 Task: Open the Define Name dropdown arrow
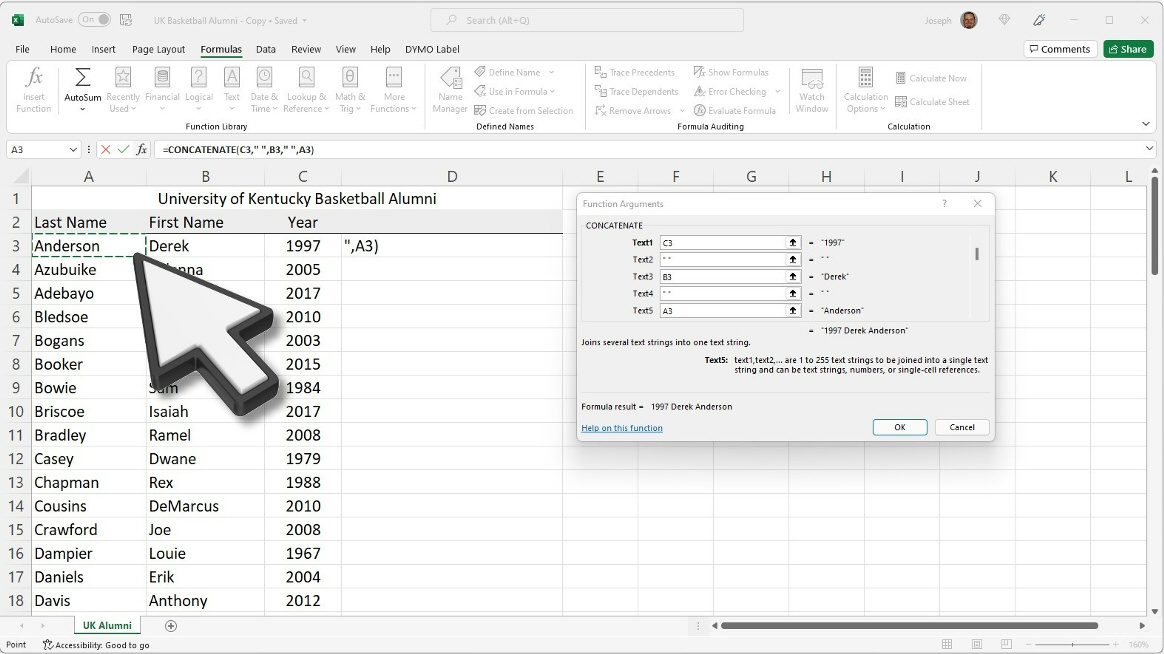[x=552, y=72]
